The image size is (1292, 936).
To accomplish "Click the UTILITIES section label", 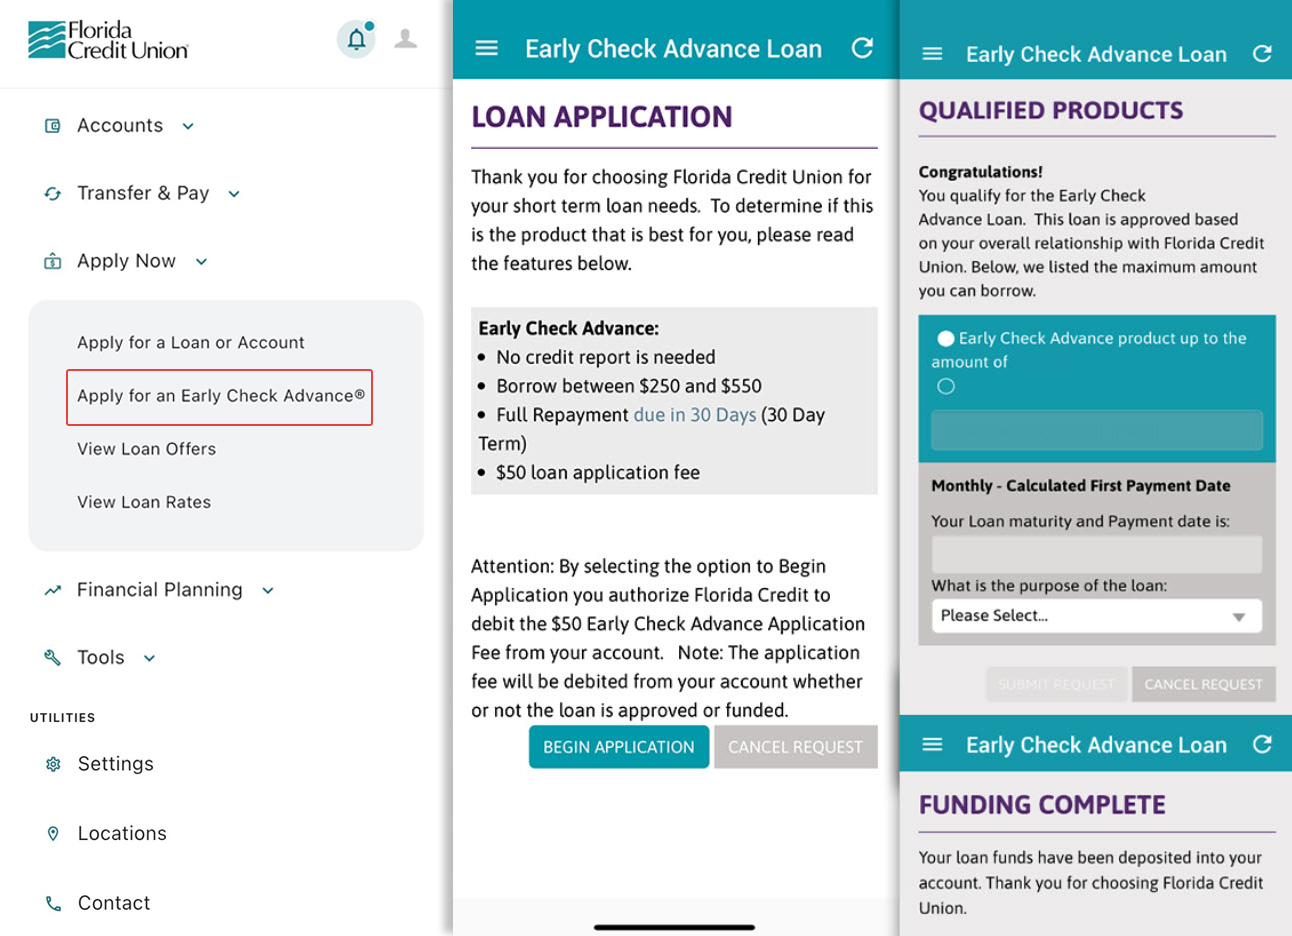I will coord(63,718).
